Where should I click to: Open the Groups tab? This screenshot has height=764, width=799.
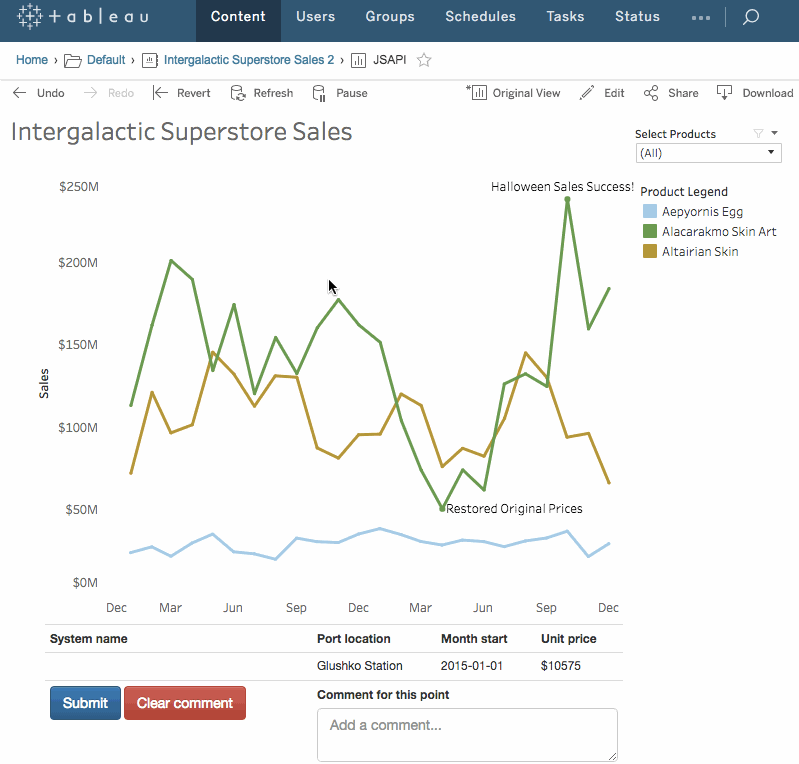[x=390, y=17]
